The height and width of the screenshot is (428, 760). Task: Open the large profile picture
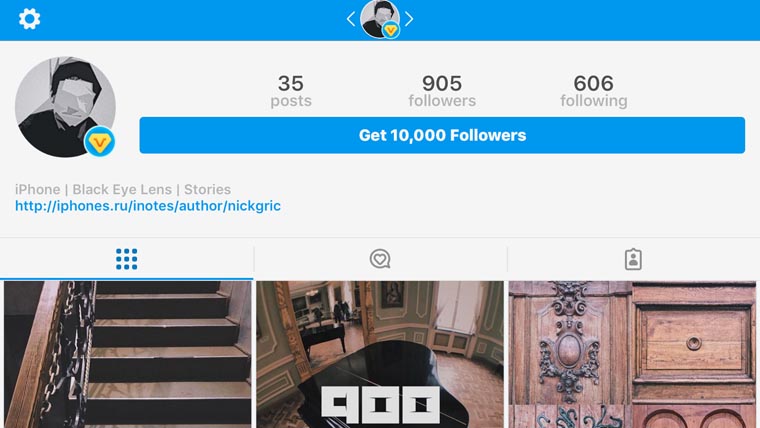pos(62,105)
